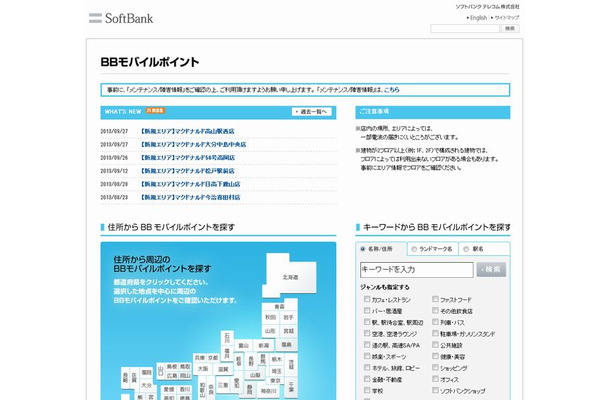
Task: Open the マクドナルド大分中島中央店 news link
Action: 193,144
